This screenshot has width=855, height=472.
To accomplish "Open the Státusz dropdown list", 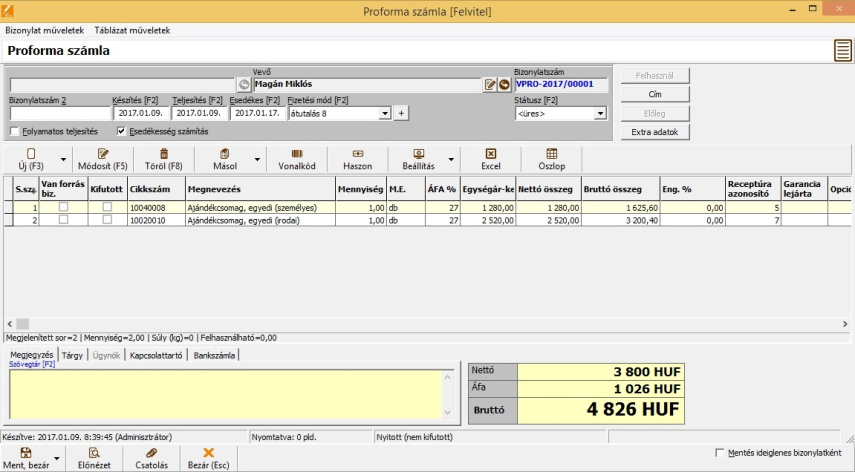I will (600, 114).
